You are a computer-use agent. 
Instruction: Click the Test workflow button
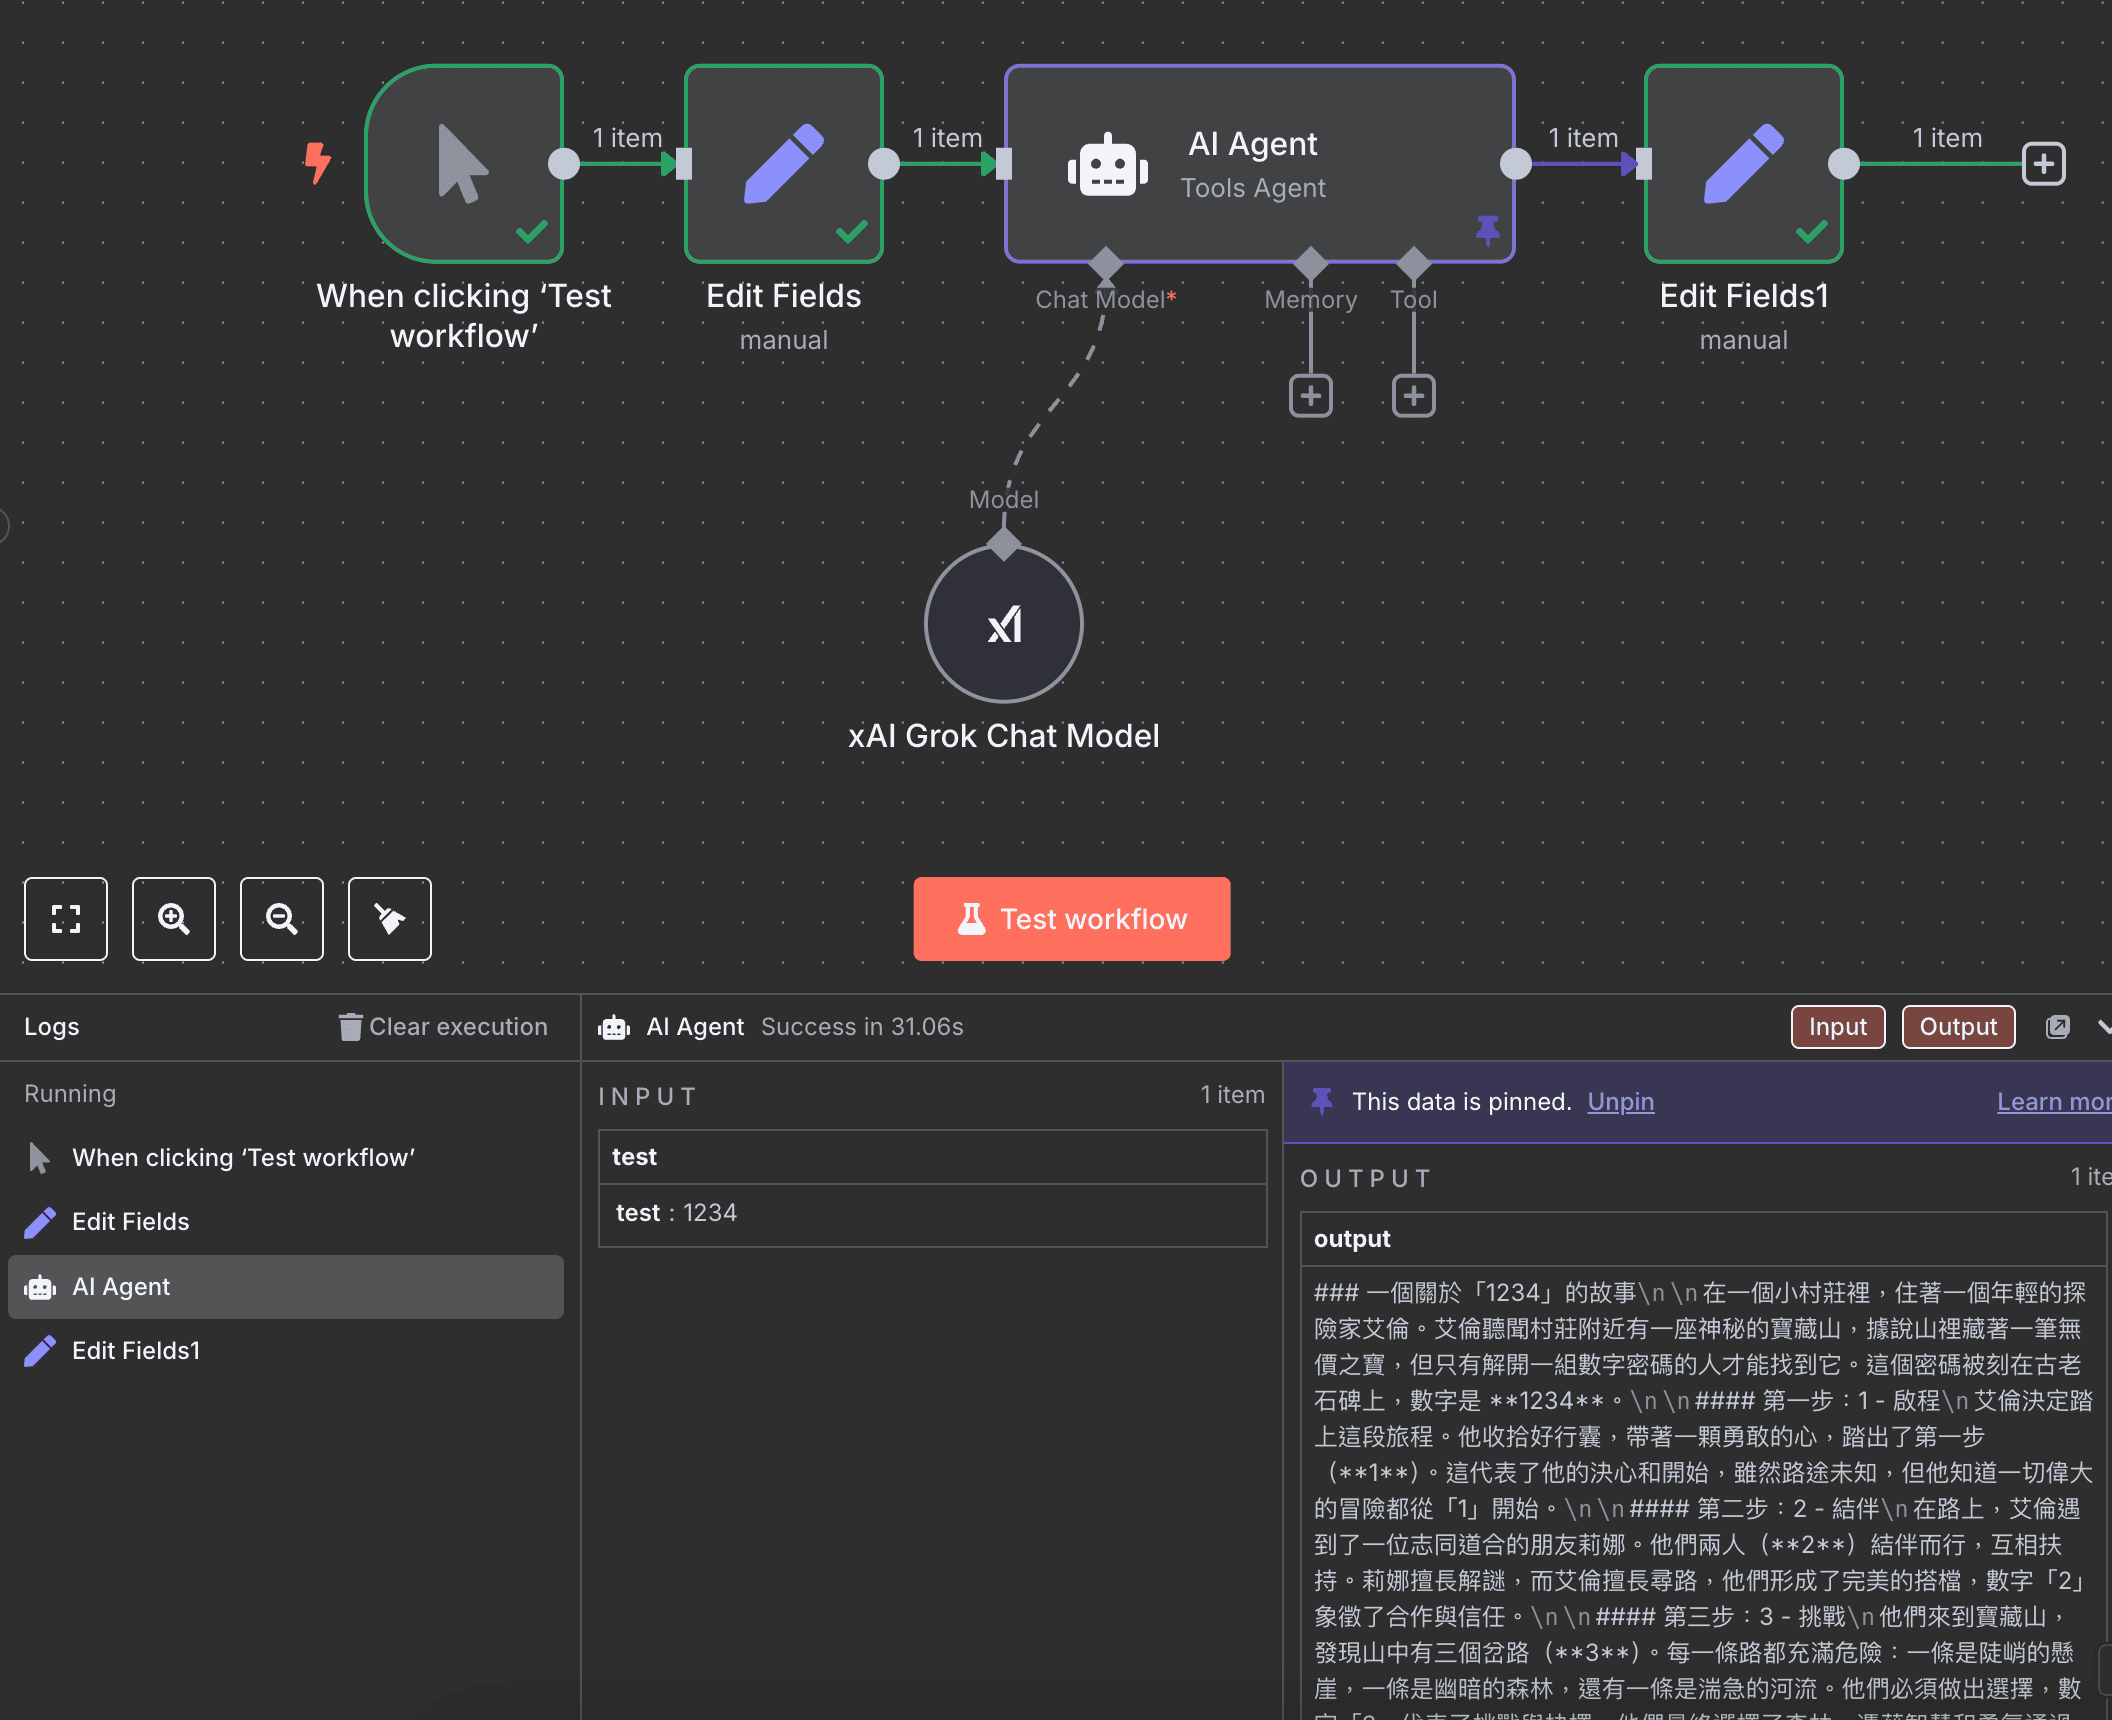(1071, 918)
